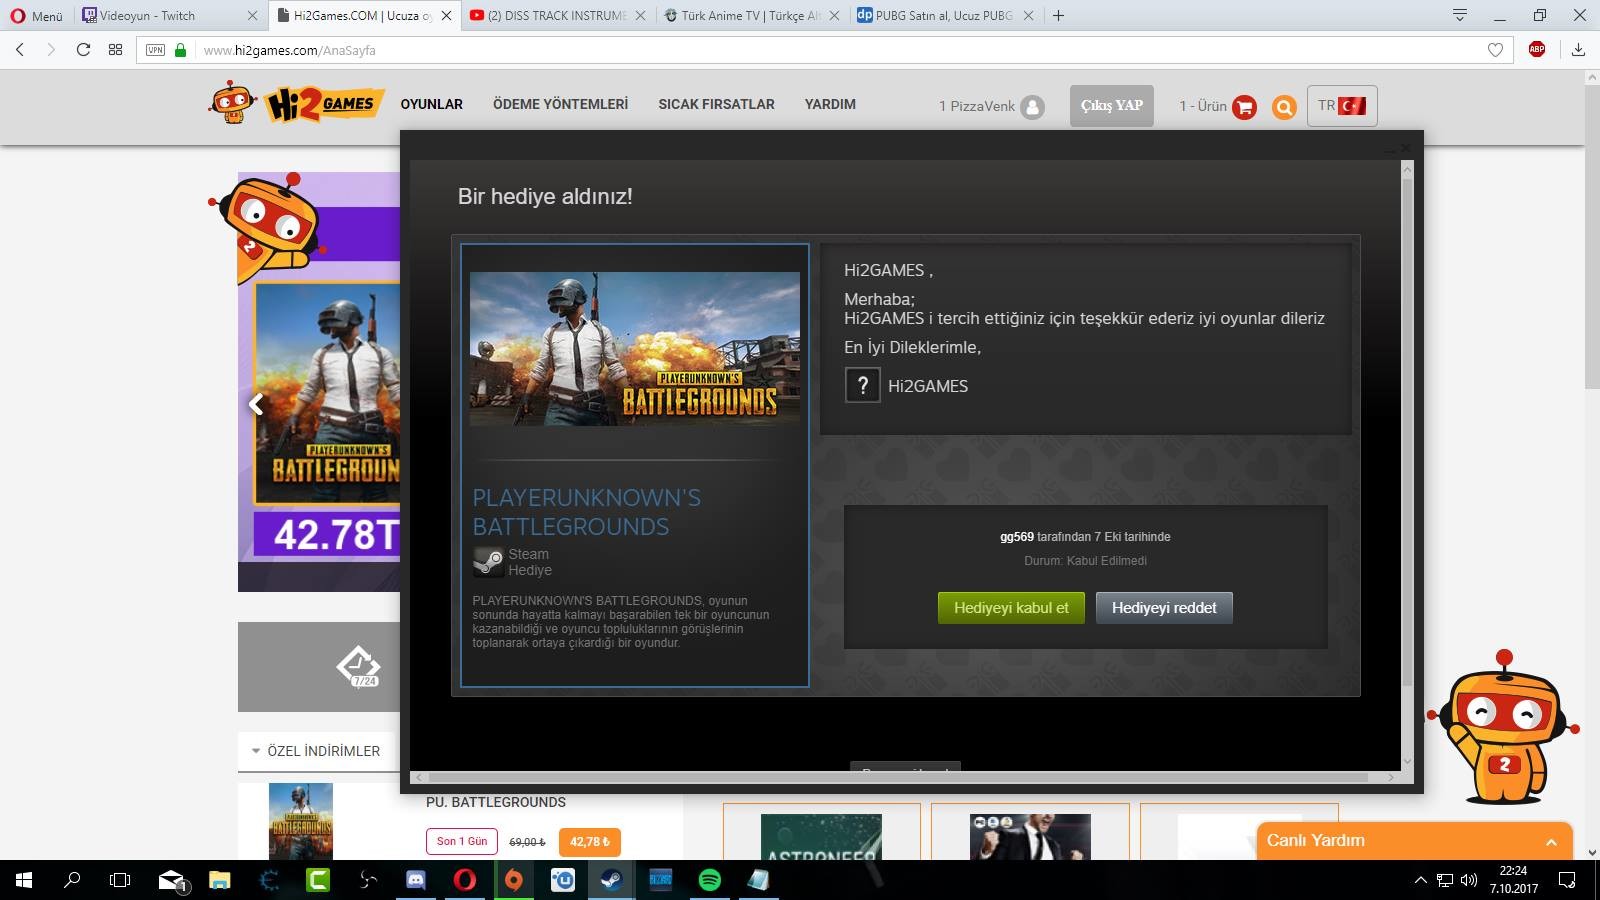This screenshot has width=1600, height=900.
Task: Open the volume control in tray
Action: click(x=1468, y=880)
